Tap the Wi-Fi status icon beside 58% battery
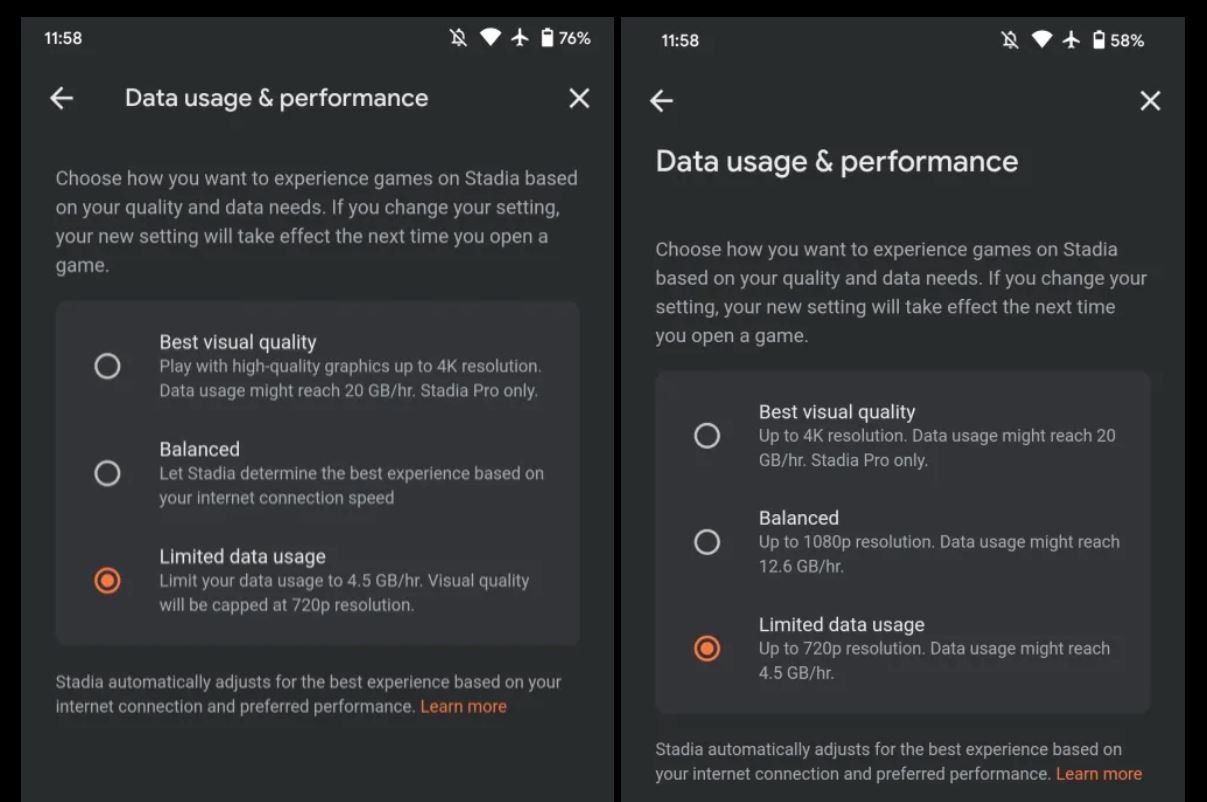Viewport: 1207px width, 802px height. coord(1042,40)
